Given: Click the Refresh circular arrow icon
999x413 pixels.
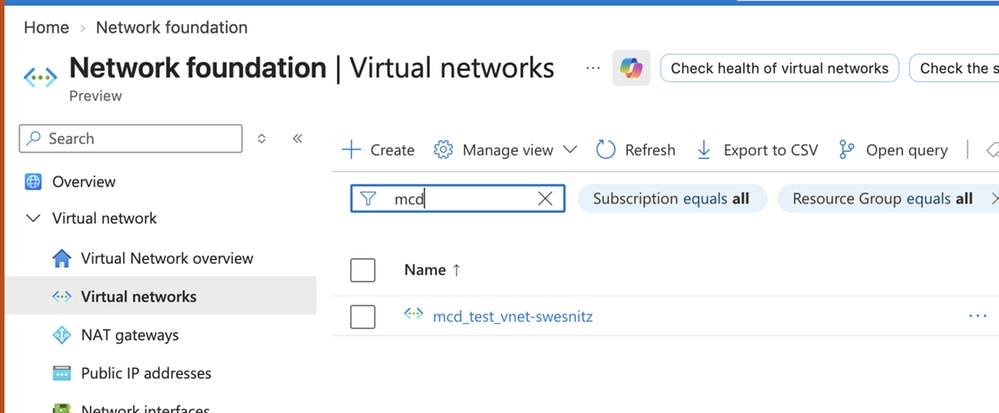Looking at the screenshot, I should point(605,150).
